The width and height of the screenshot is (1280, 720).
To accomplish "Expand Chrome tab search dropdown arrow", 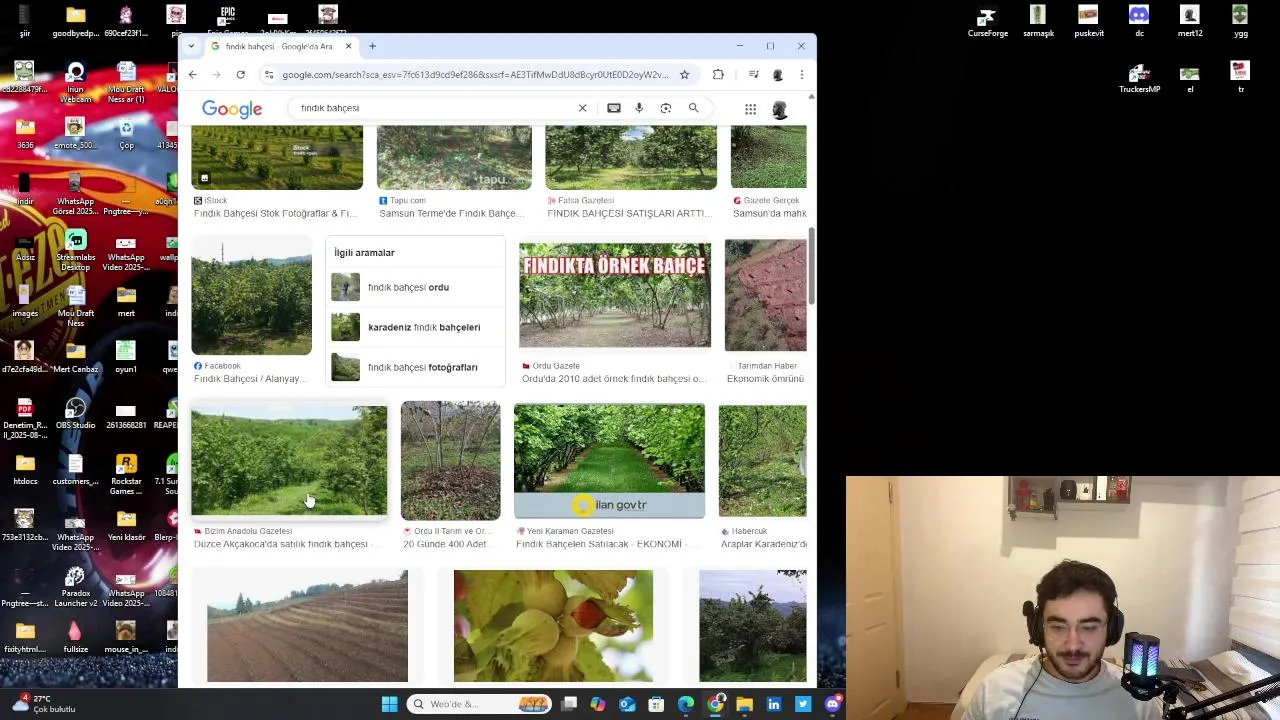I will point(191,46).
